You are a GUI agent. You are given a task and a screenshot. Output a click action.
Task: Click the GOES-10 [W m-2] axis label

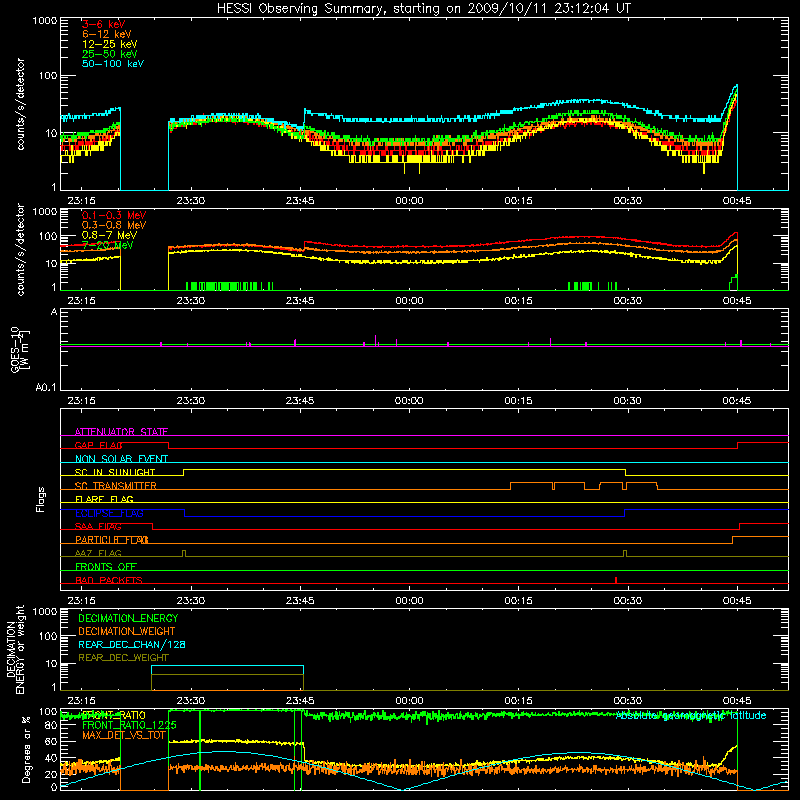pos(19,349)
